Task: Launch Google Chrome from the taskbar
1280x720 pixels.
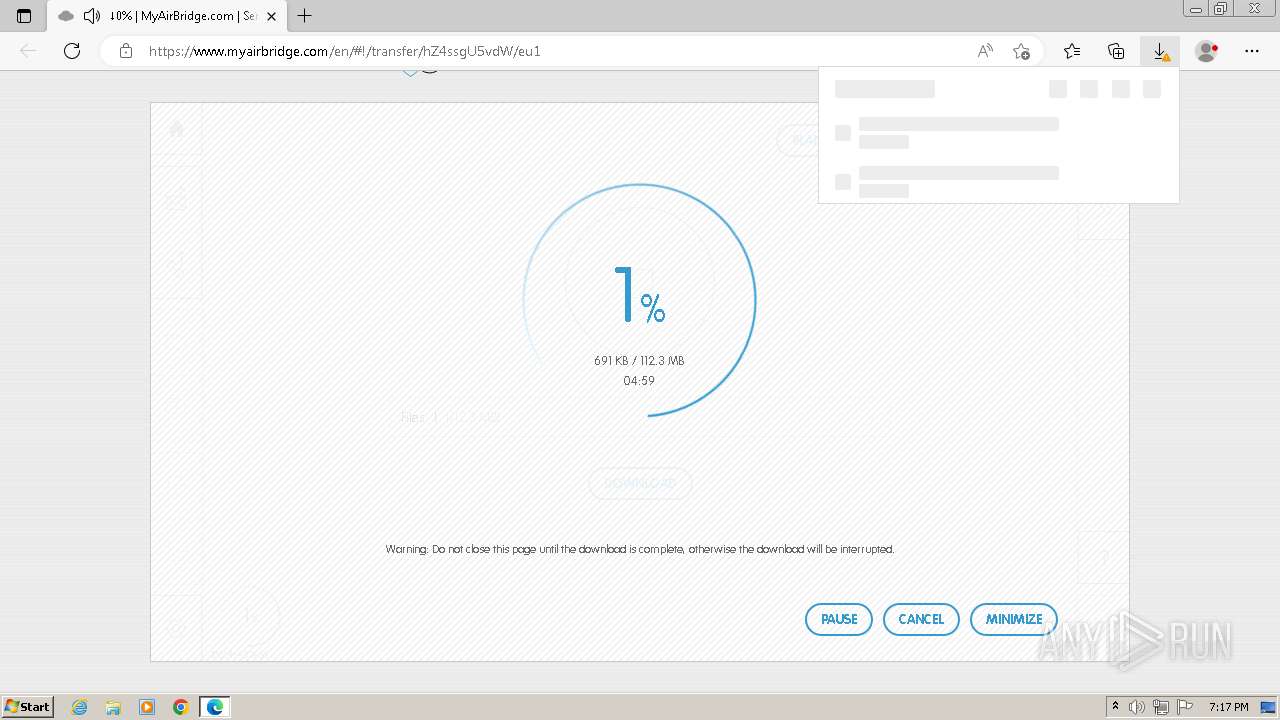Action: 181,707
